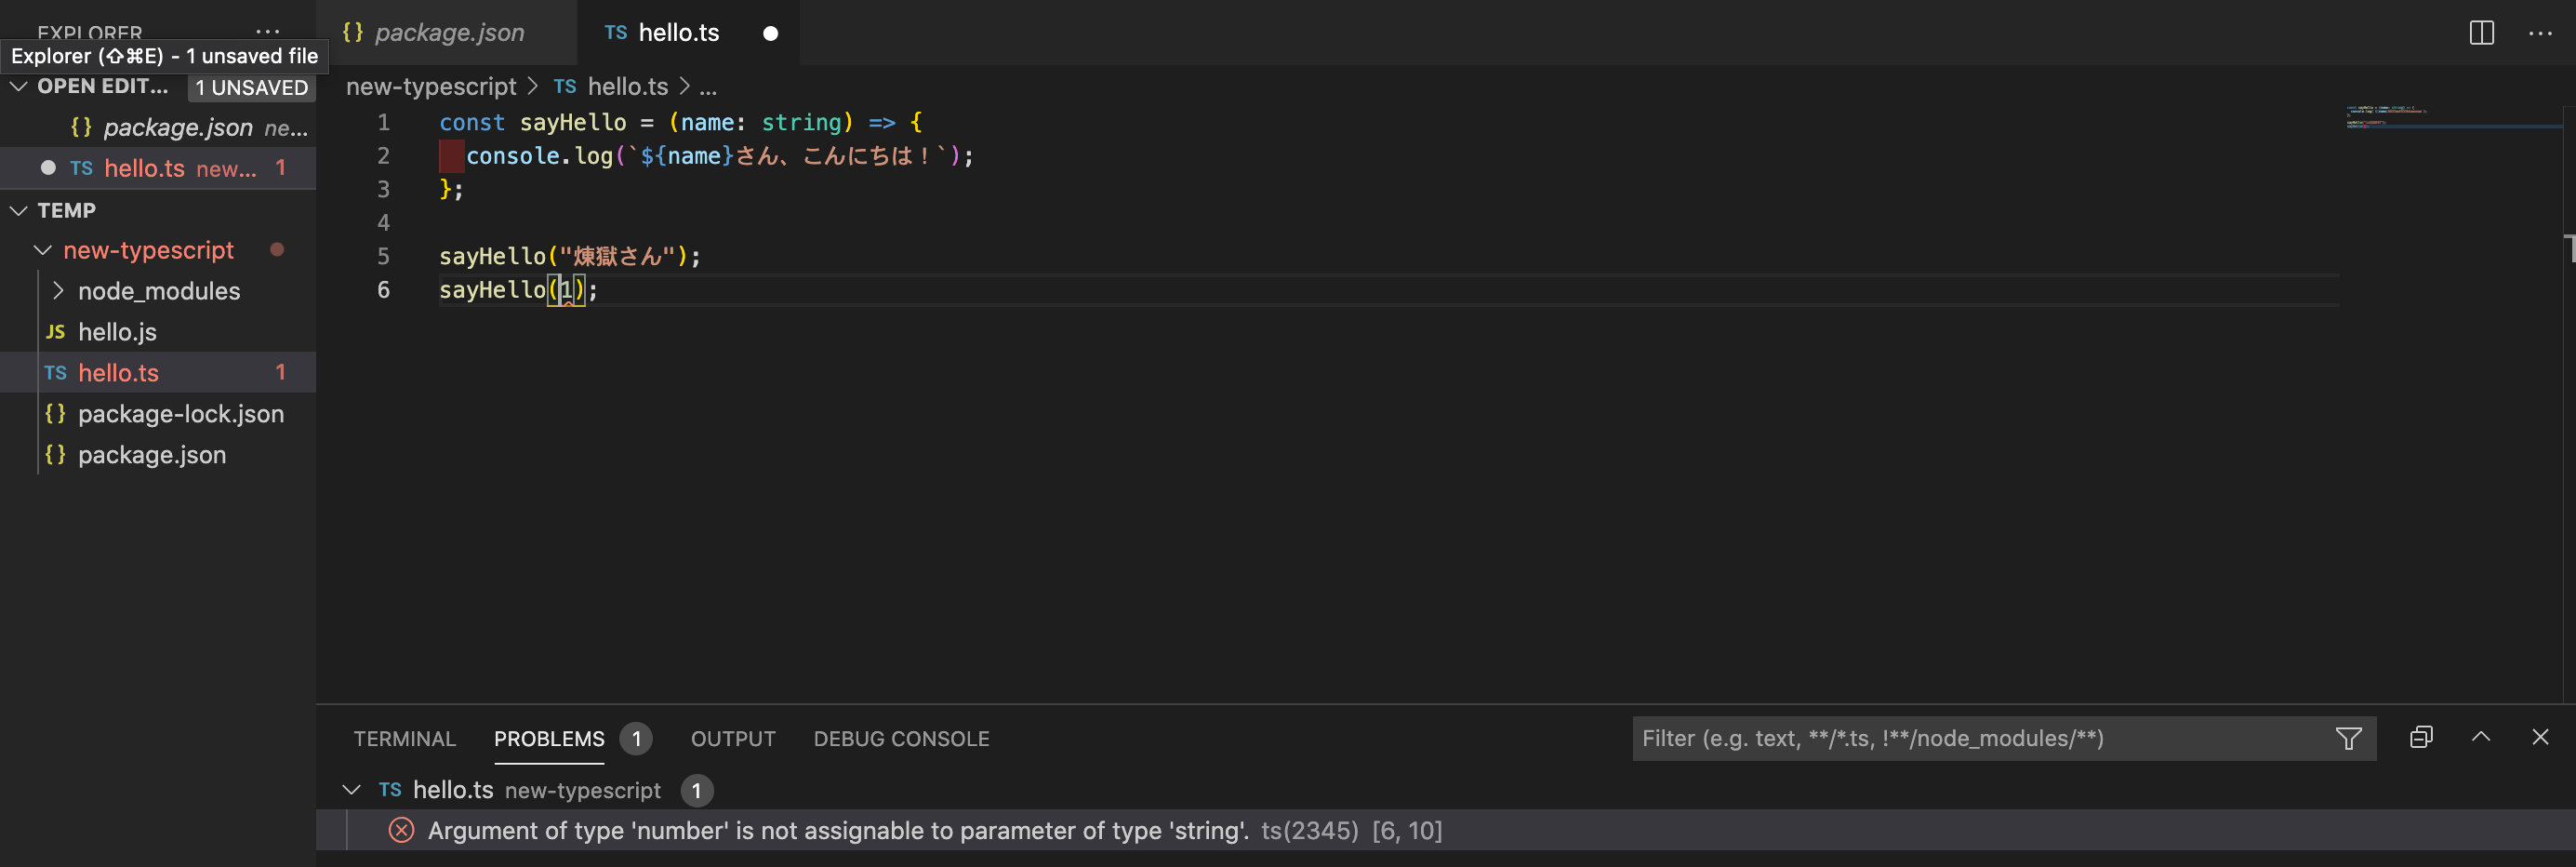Open hello.js from the file tree
Screen dimensions: 2576x867
point(117,332)
